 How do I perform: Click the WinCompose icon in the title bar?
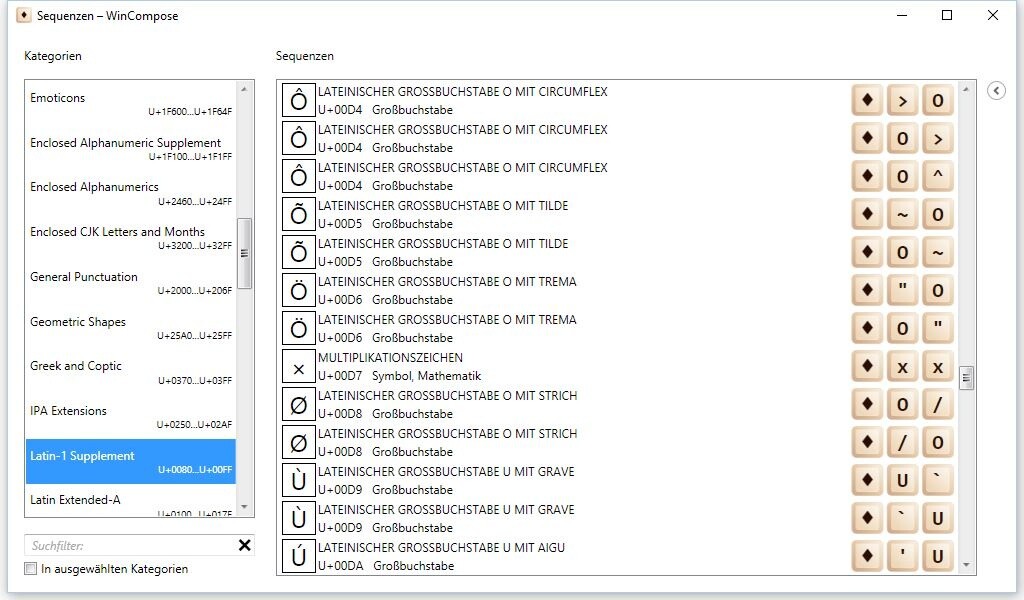[x=24, y=15]
